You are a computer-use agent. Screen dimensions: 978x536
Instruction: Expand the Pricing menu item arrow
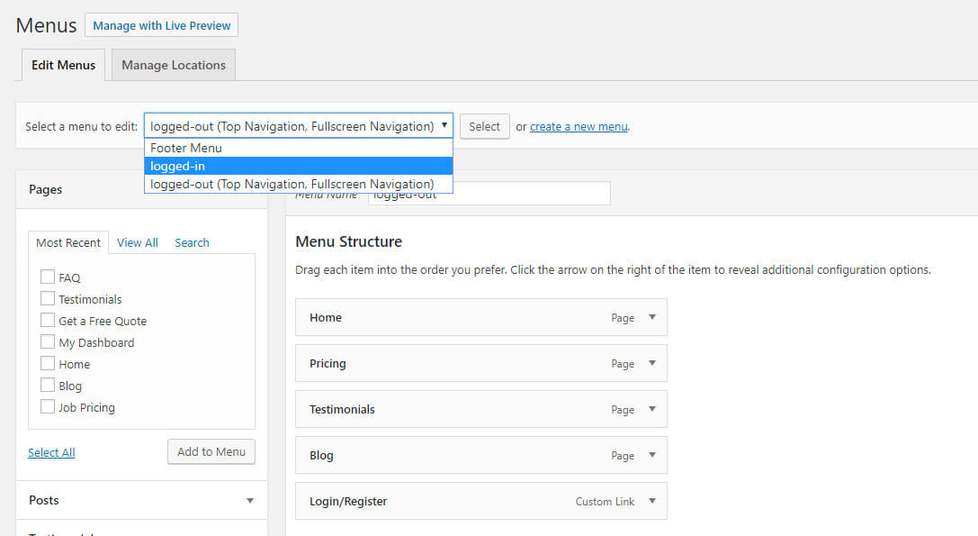[x=652, y=363]
